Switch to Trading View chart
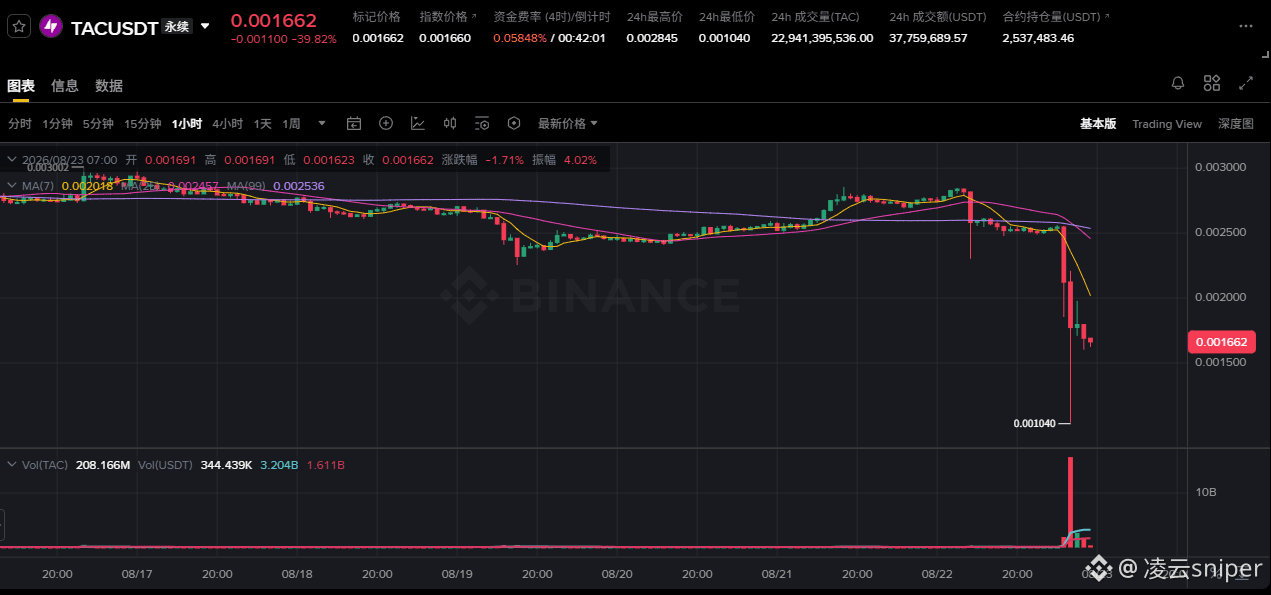The image size is (1271, 595). pos(1167,124)
